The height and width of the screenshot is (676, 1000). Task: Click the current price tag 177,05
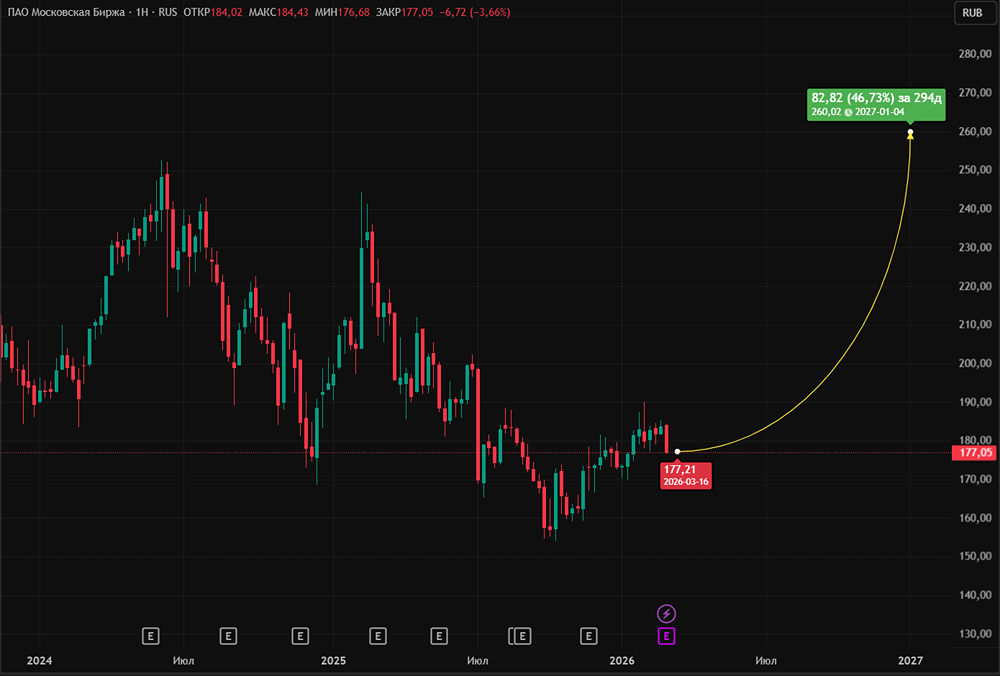tap(975, 453)
